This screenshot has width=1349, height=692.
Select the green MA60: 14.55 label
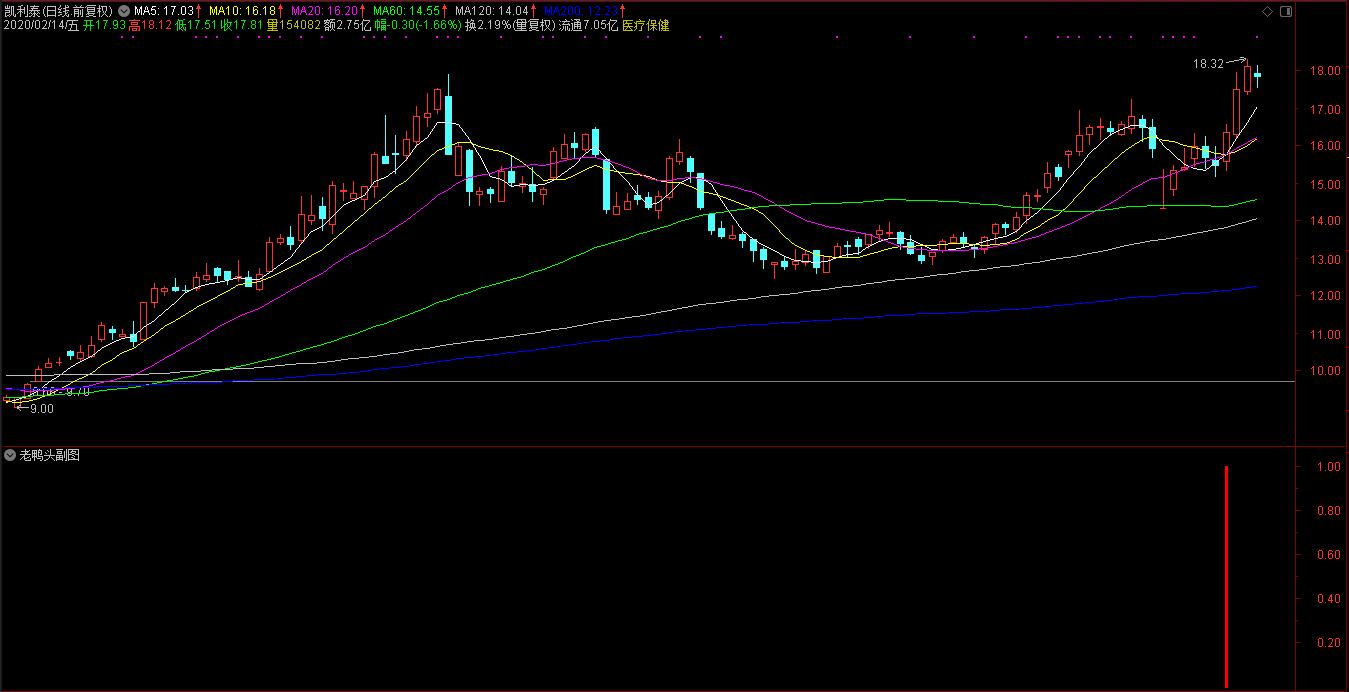click(406, 11)
